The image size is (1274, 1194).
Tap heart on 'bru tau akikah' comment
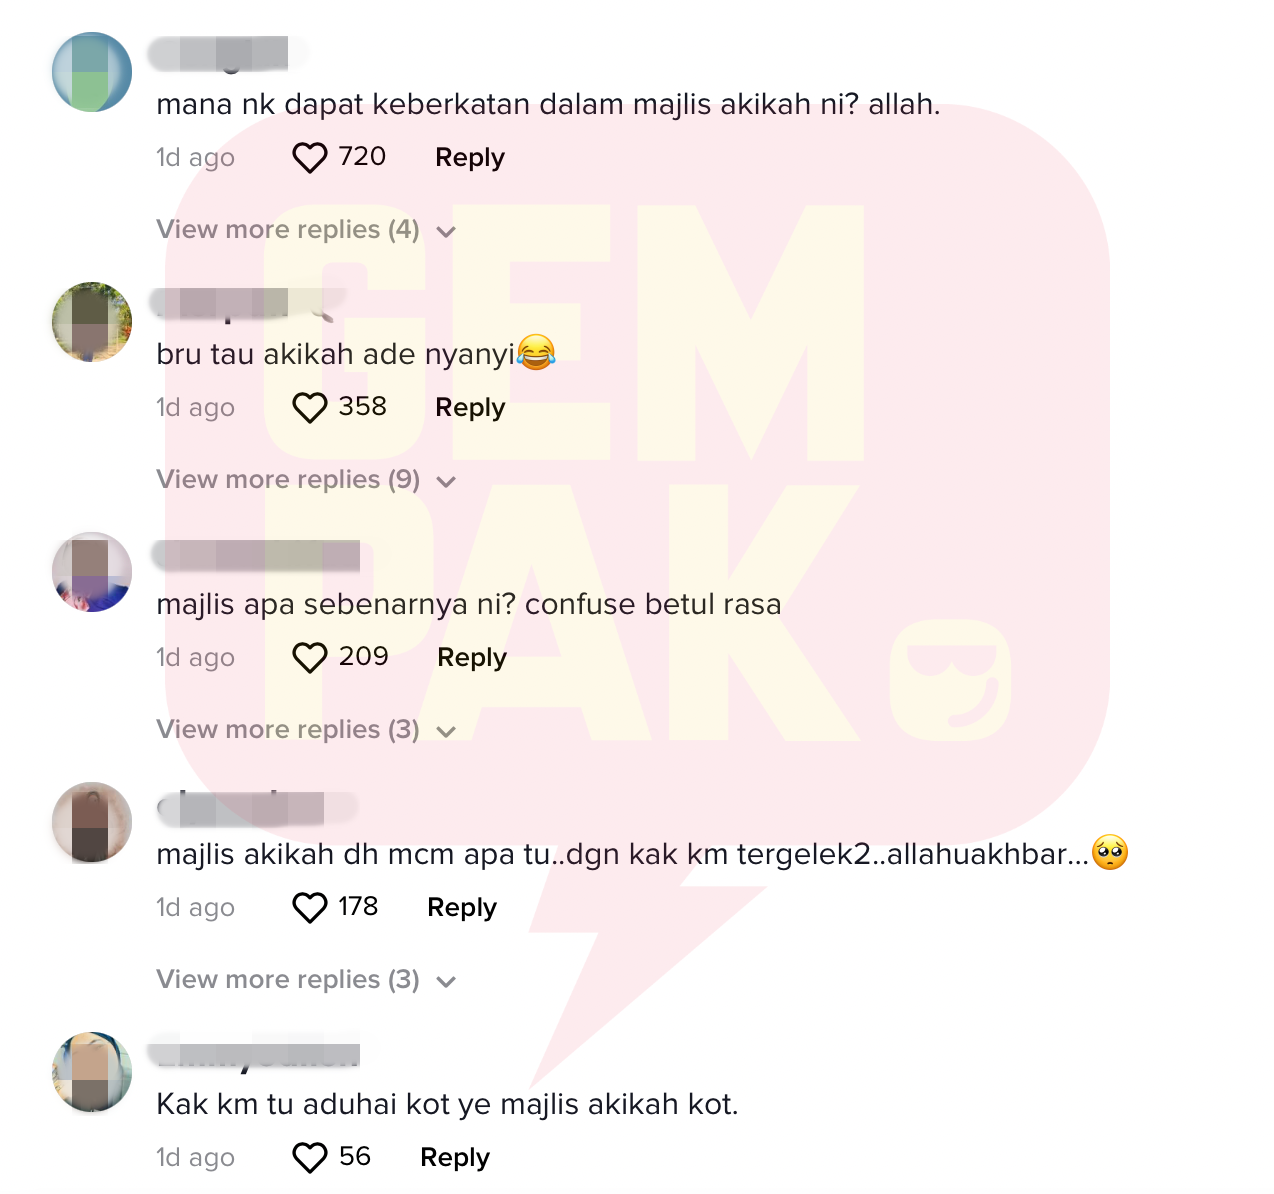pos(309,407)
